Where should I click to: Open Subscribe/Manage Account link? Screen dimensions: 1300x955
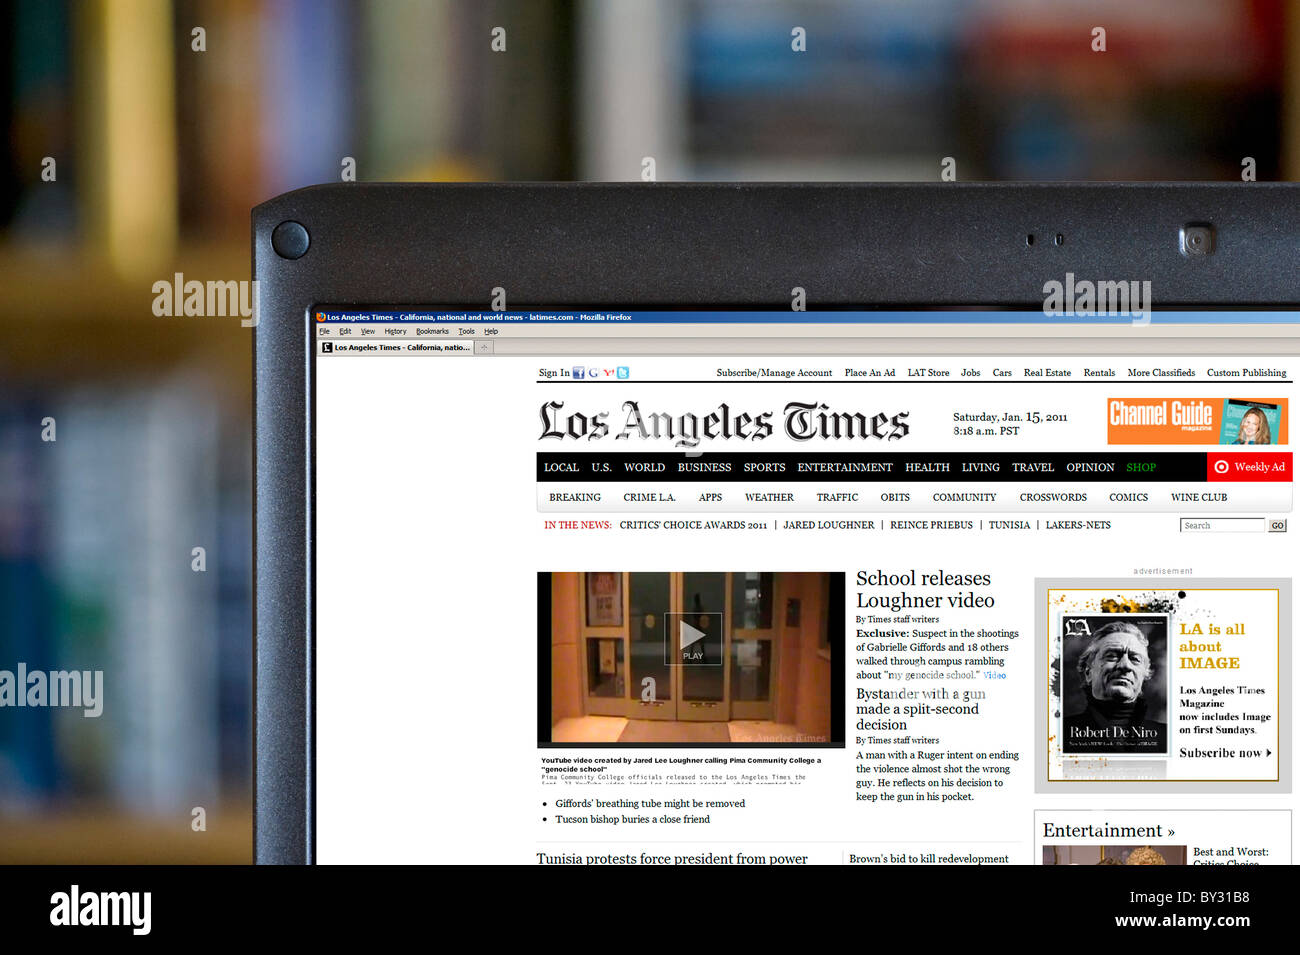click(x=774, y=373)
